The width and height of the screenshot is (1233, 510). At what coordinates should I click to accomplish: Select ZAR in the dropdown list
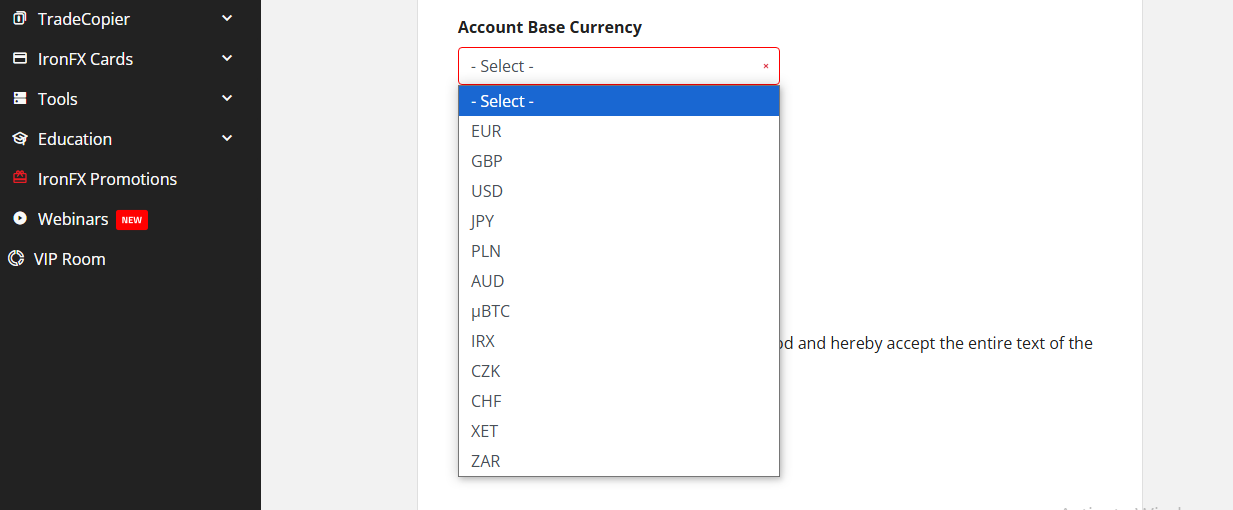[x=486, y=461]
